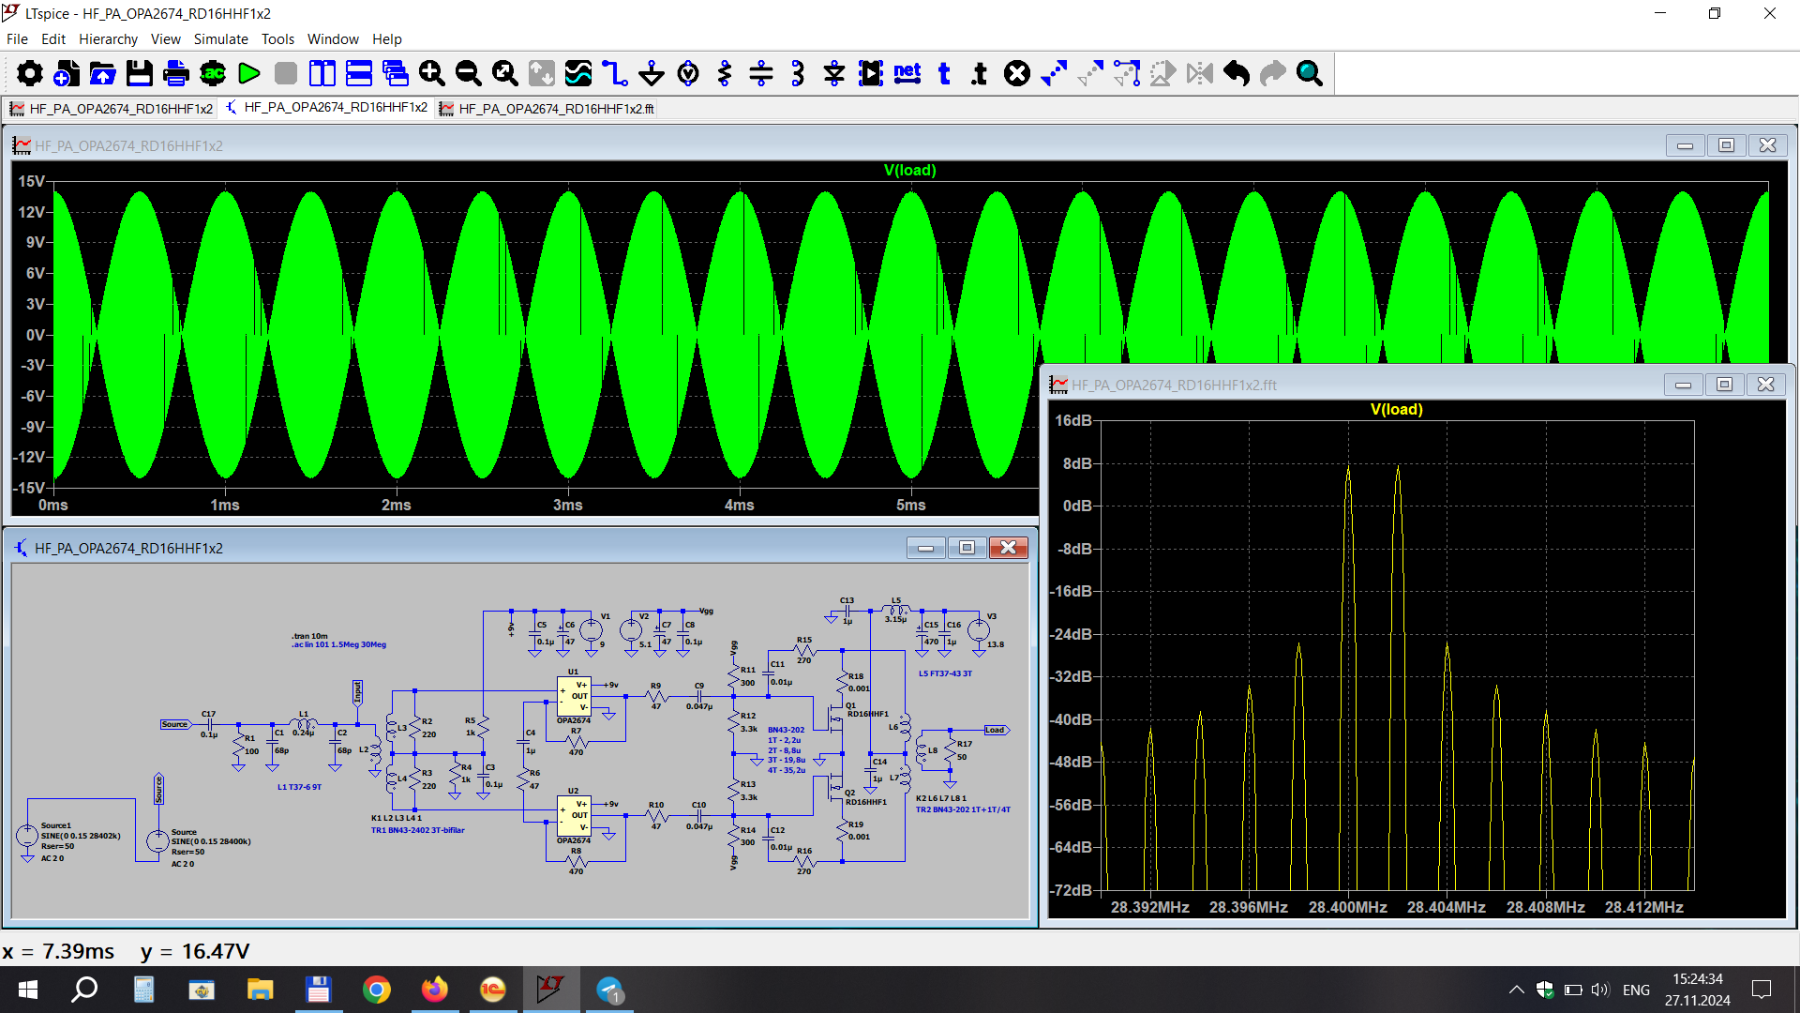Add a SPICE directive (.t)

pos(980,73)
